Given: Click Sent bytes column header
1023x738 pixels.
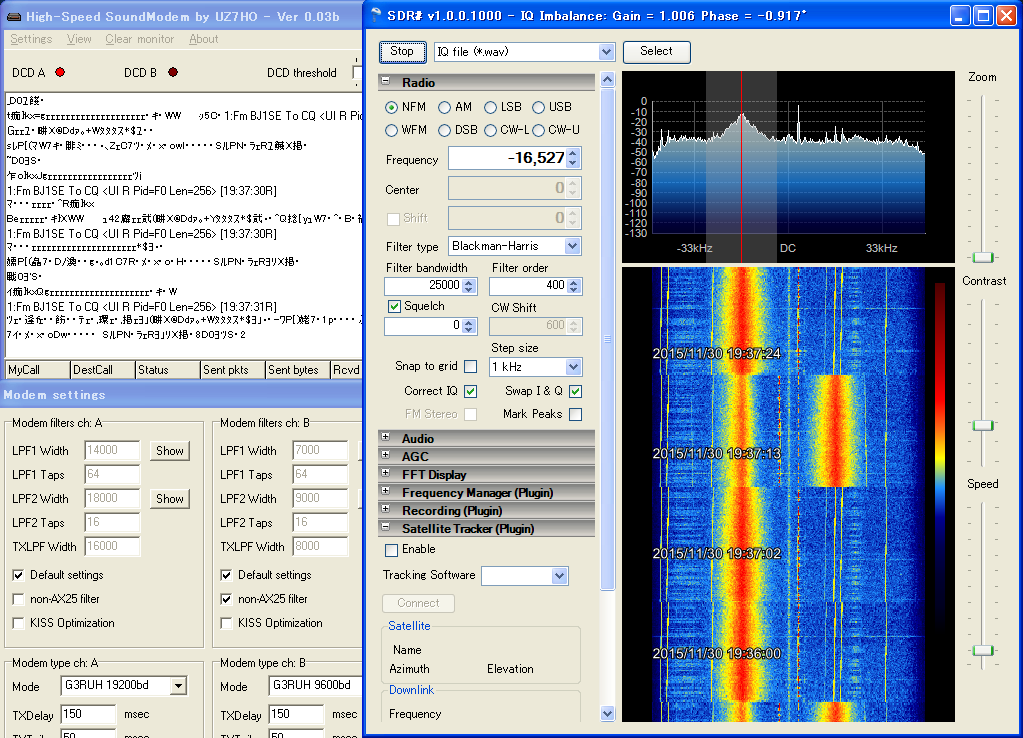Looking at the screenshot, I should [298, 370].
